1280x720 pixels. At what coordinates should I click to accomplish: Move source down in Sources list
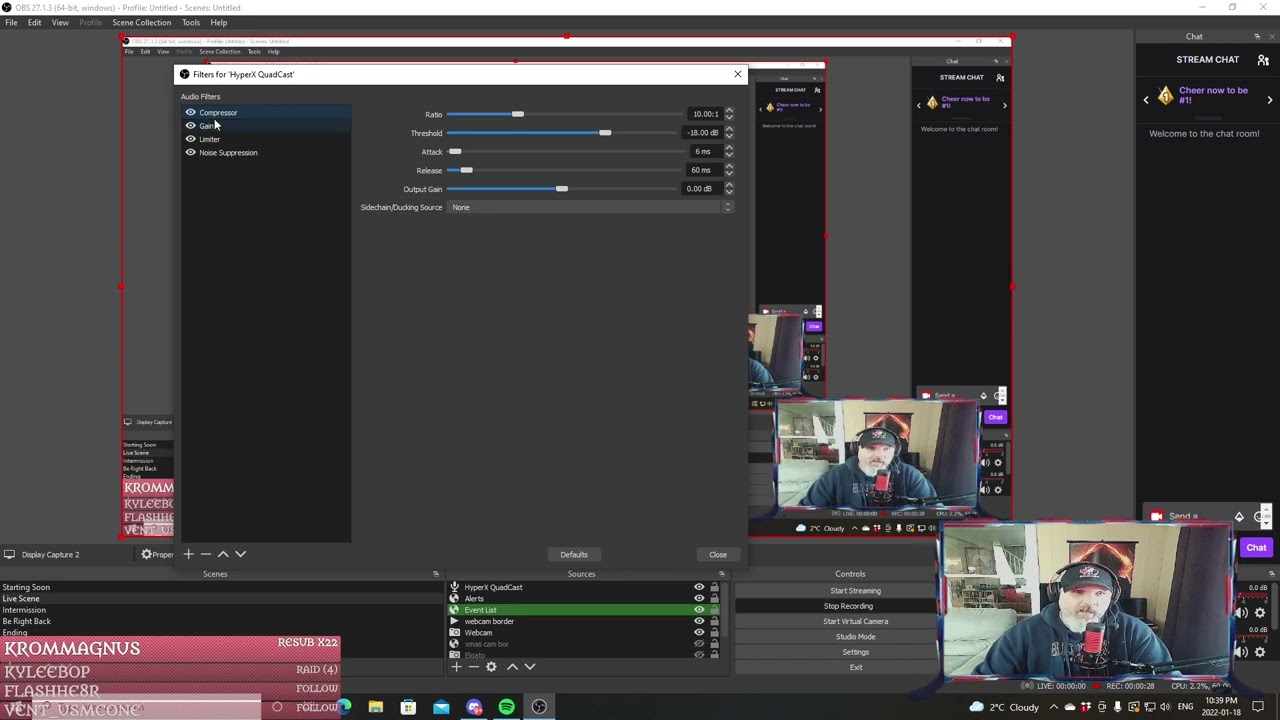(530, 667)
